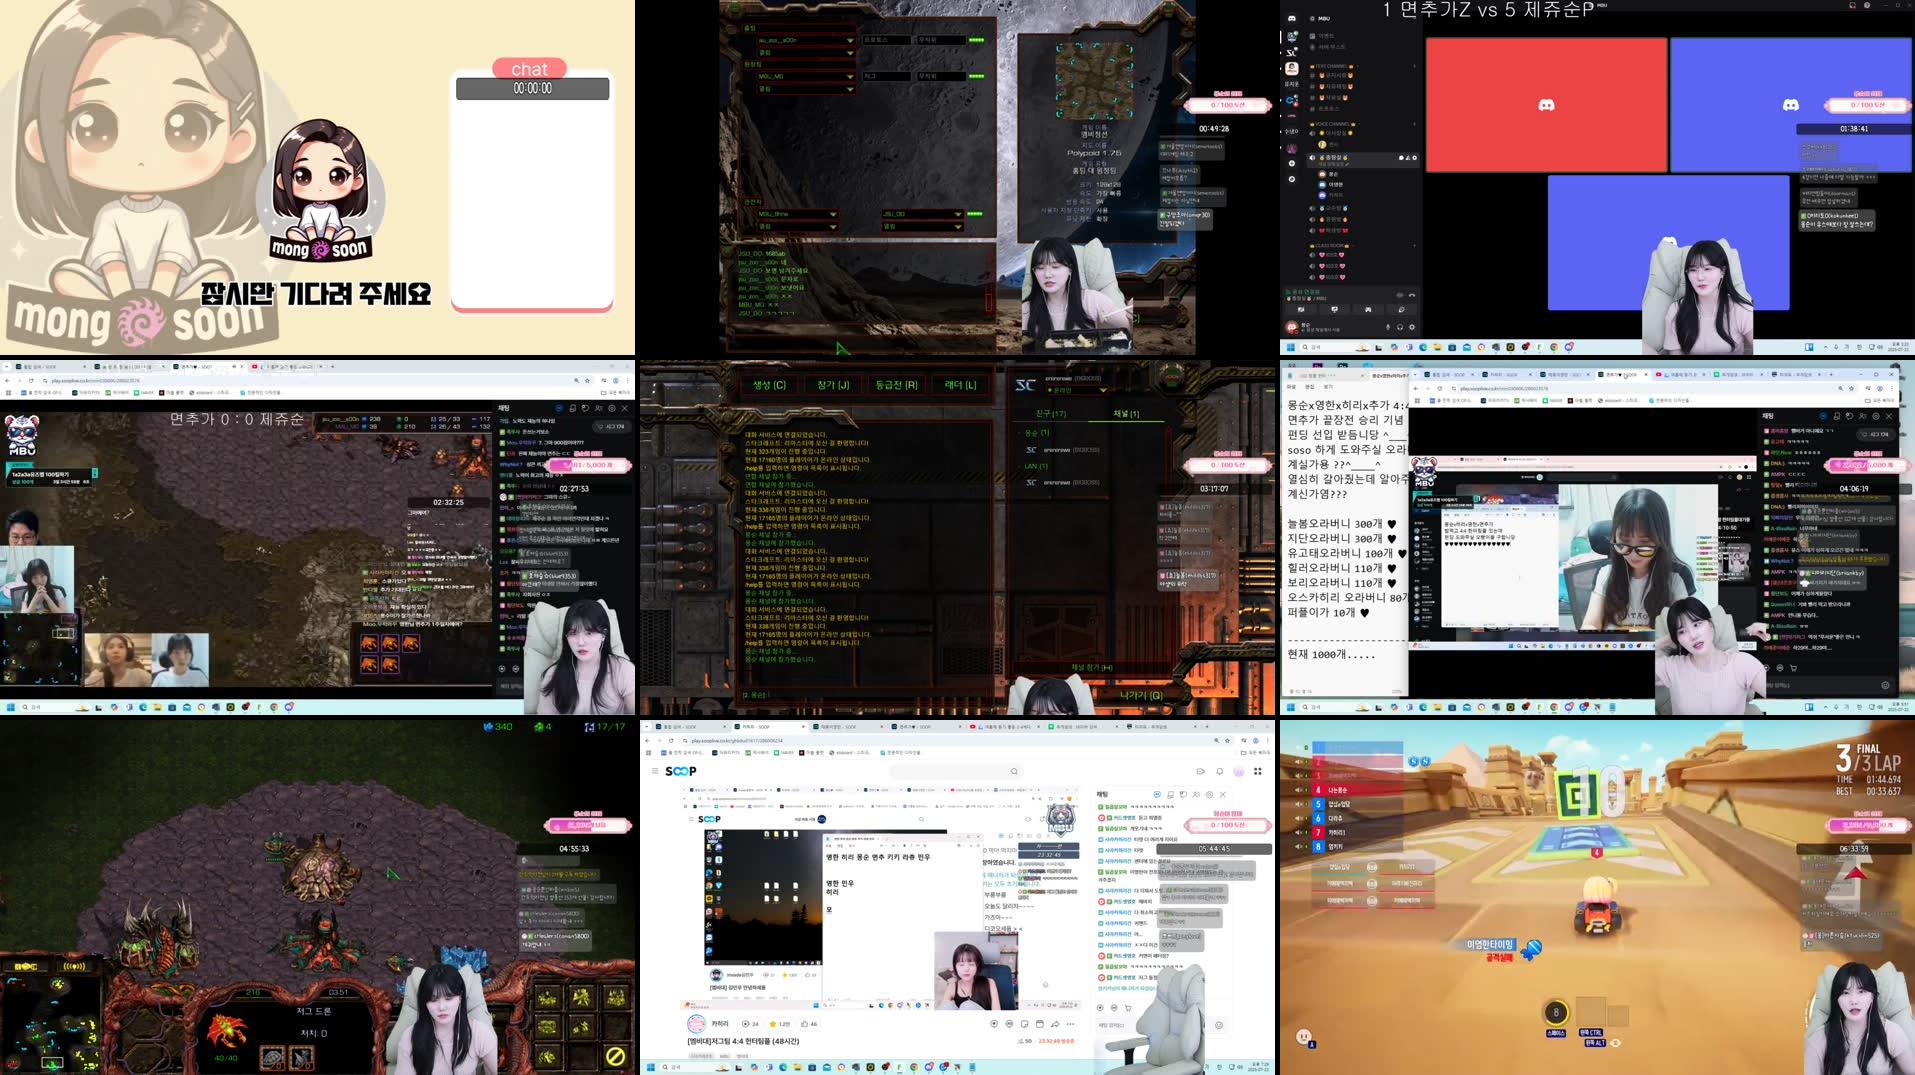The width and height of the screenshot is (1915, 1075).
Task: Click the 참가 (J) button in the StarCraft lobby
Action: pyautogui.click(x=832, y=385)
